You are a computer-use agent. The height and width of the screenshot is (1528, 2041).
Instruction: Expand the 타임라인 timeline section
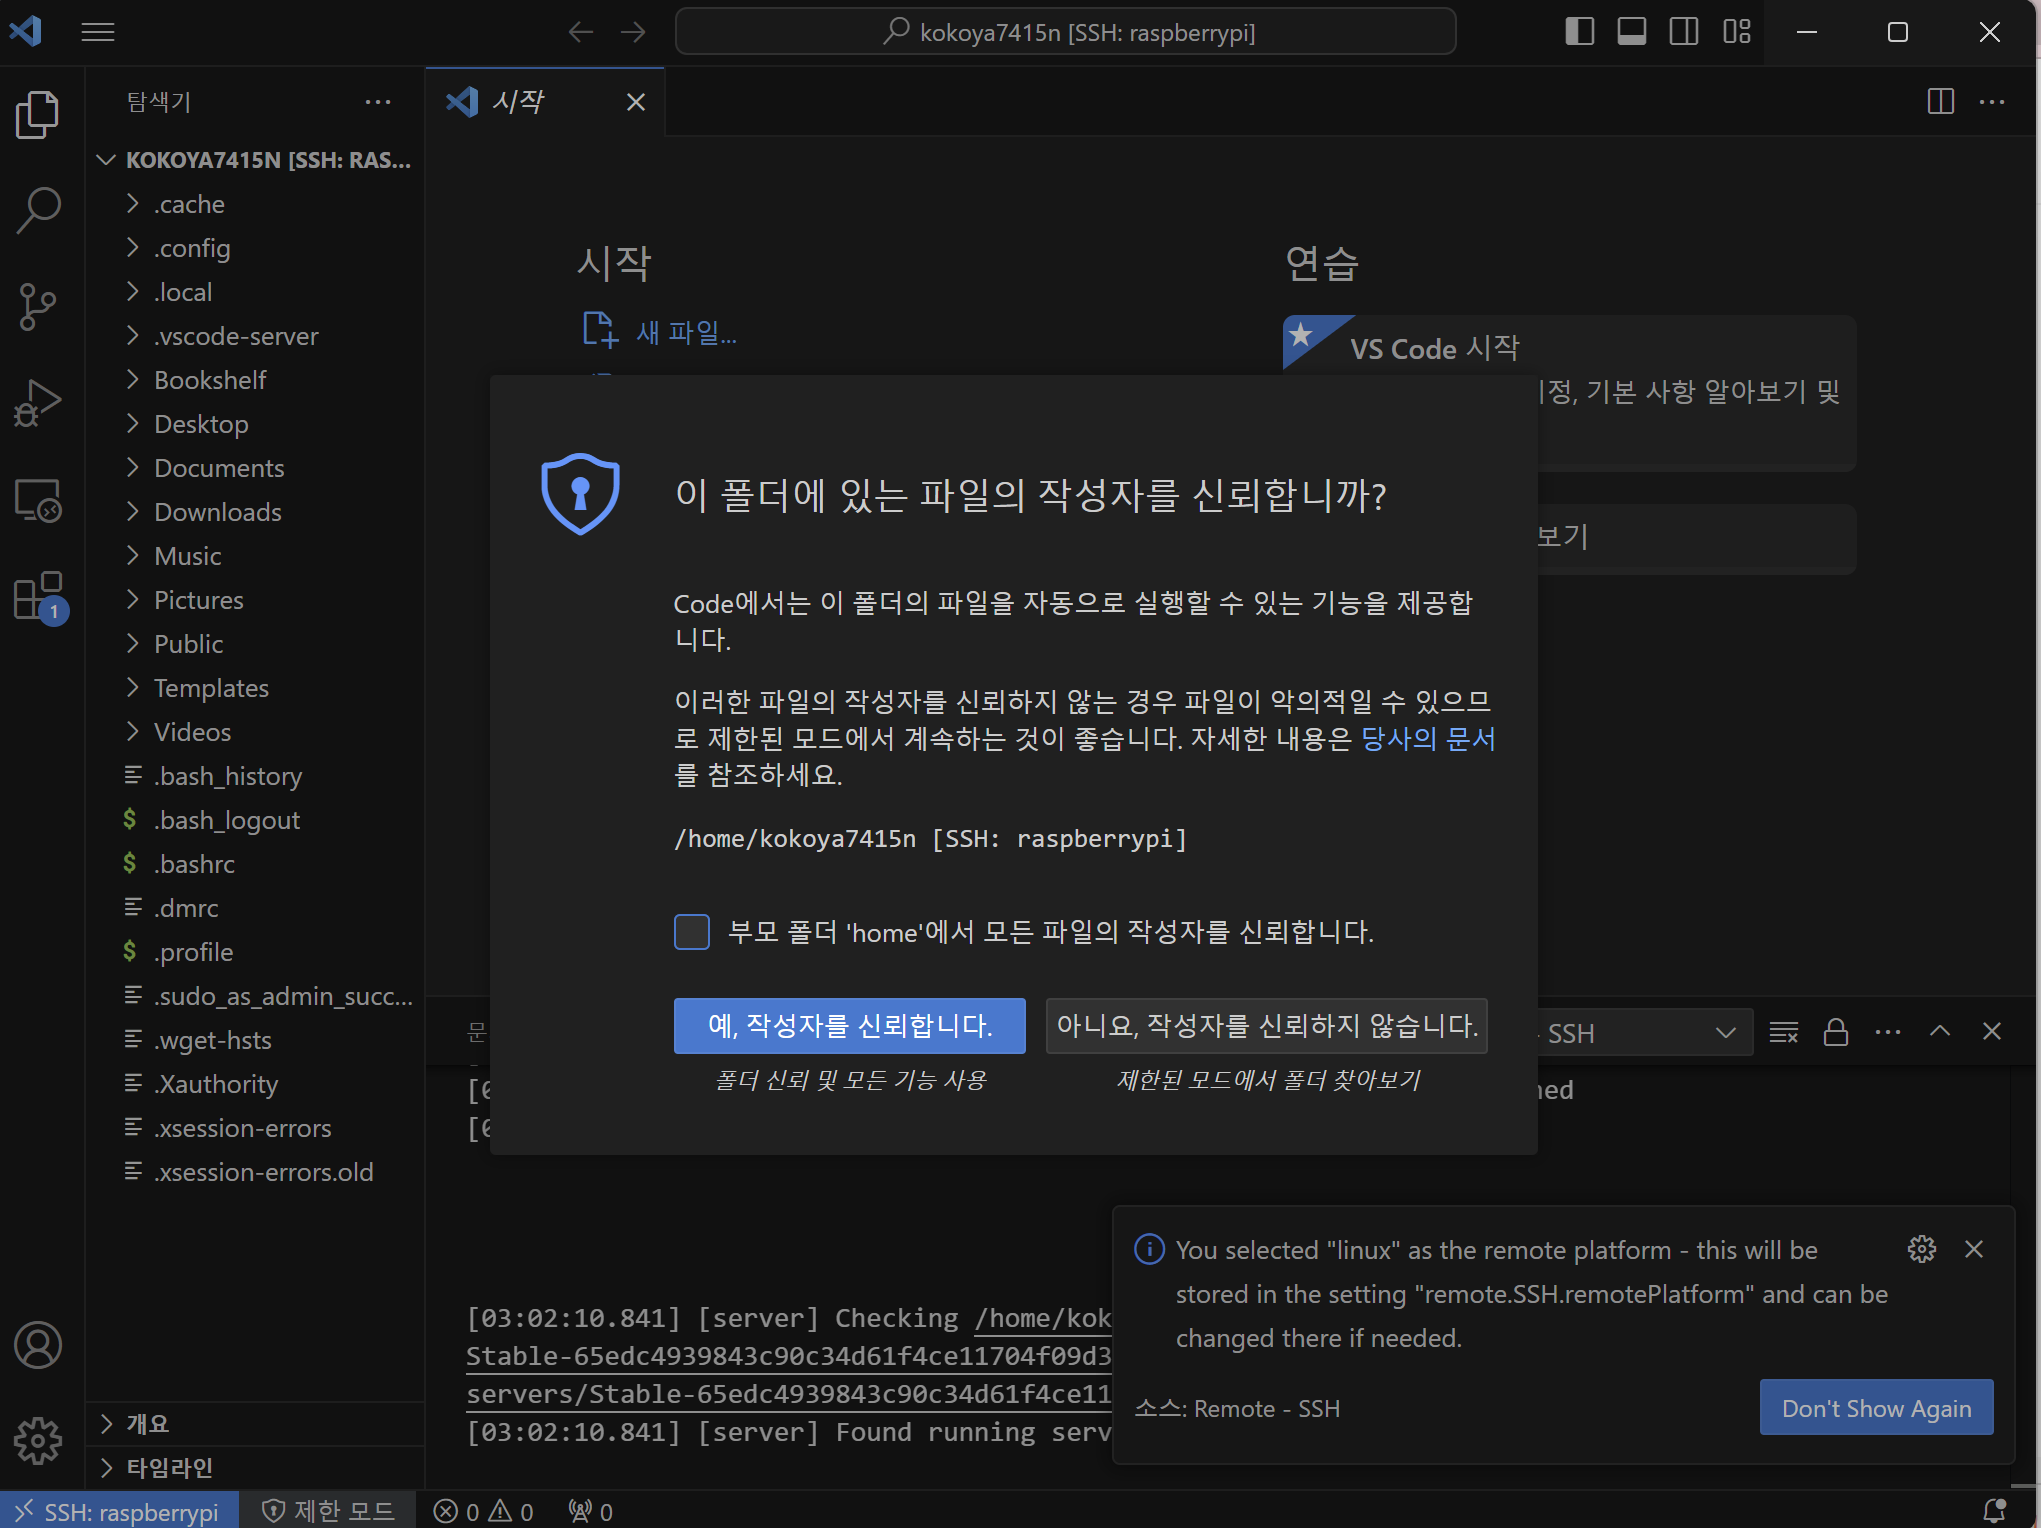coord(256,1467)
